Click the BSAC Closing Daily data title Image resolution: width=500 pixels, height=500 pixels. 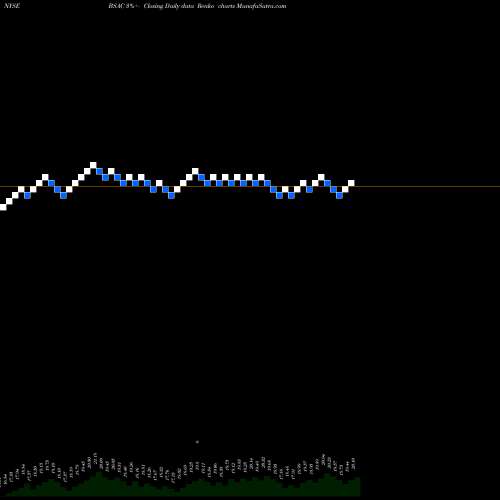(197, 6)
